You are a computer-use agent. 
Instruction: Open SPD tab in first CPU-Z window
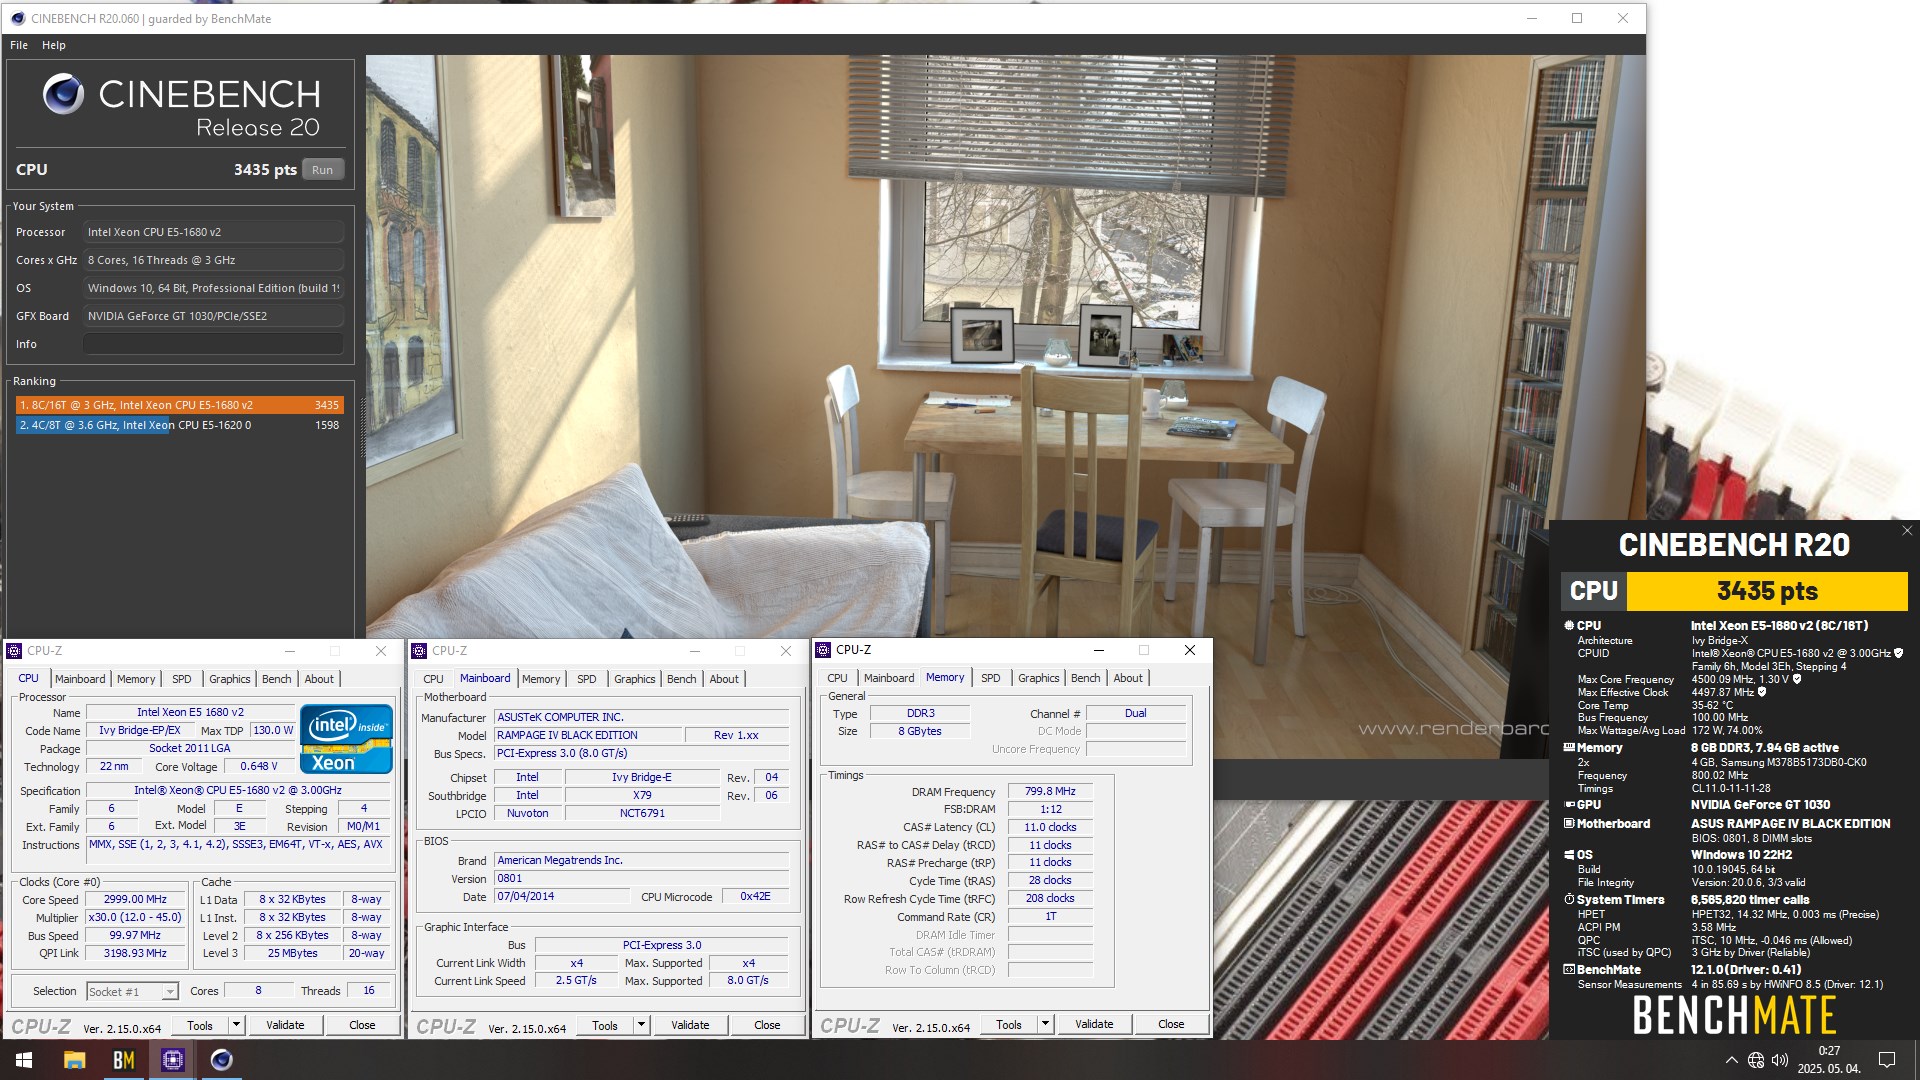coord(181,679)
